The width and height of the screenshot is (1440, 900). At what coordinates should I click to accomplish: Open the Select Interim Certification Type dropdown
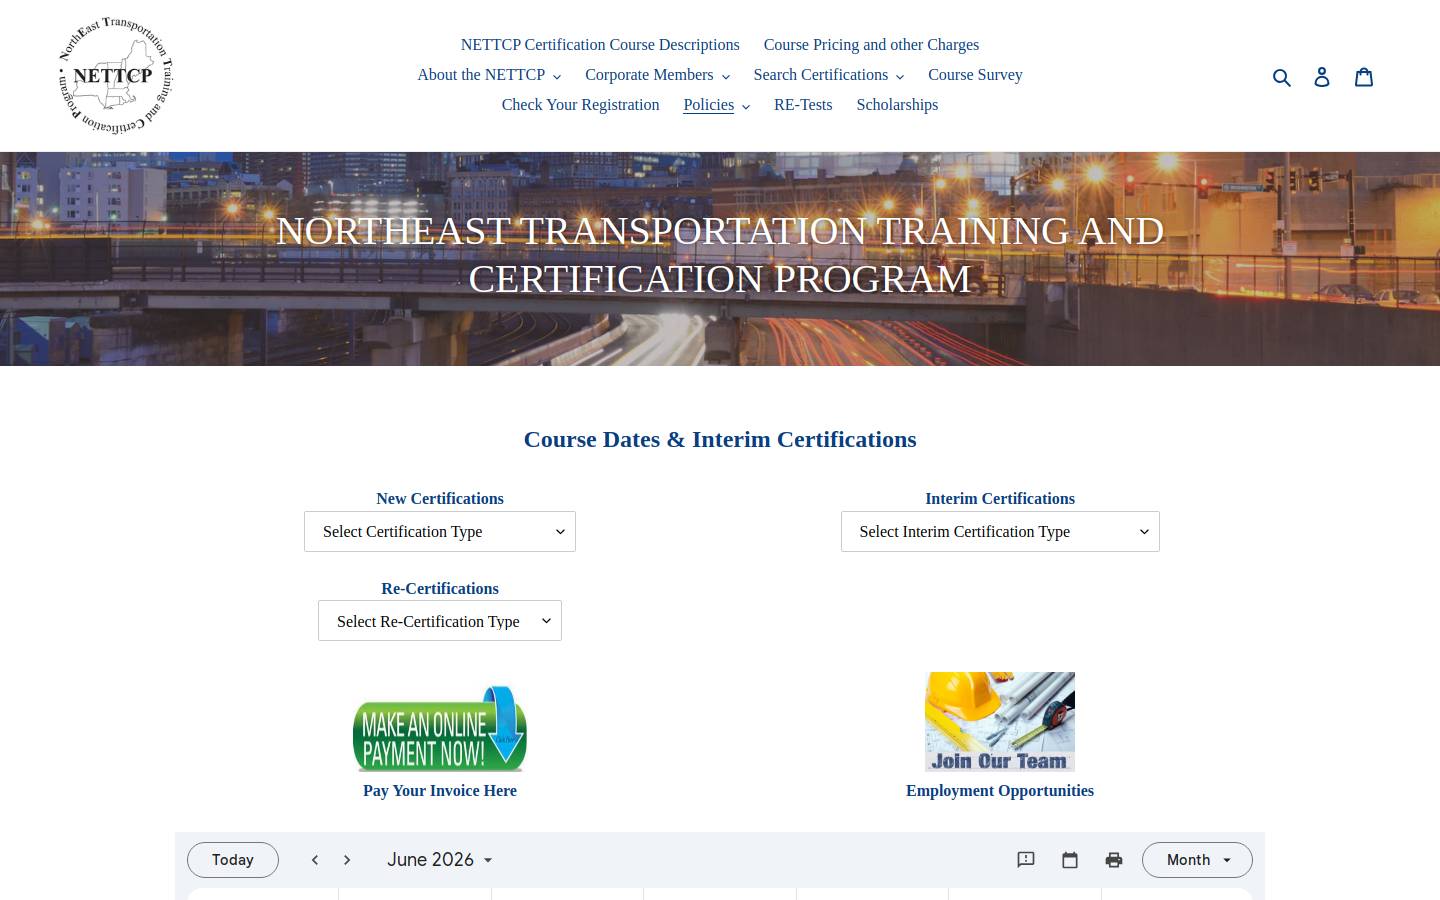(x=1000, y=532)
